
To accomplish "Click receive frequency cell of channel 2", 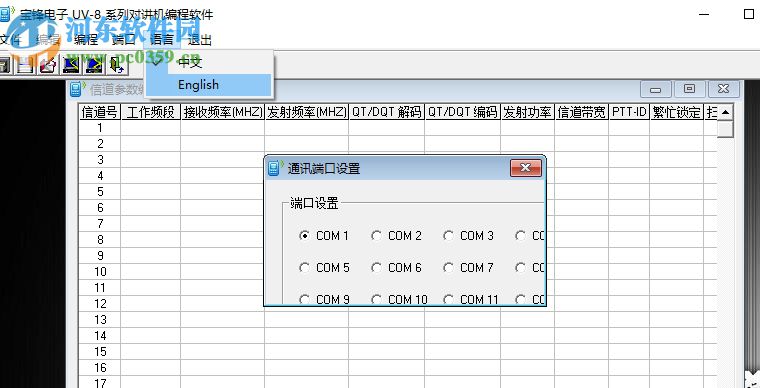I will [222, 144].
